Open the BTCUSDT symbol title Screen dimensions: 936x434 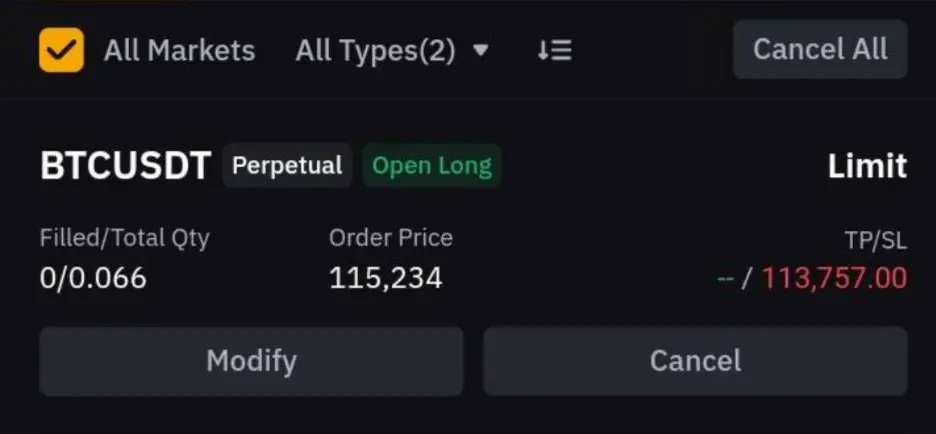point(125,166)
